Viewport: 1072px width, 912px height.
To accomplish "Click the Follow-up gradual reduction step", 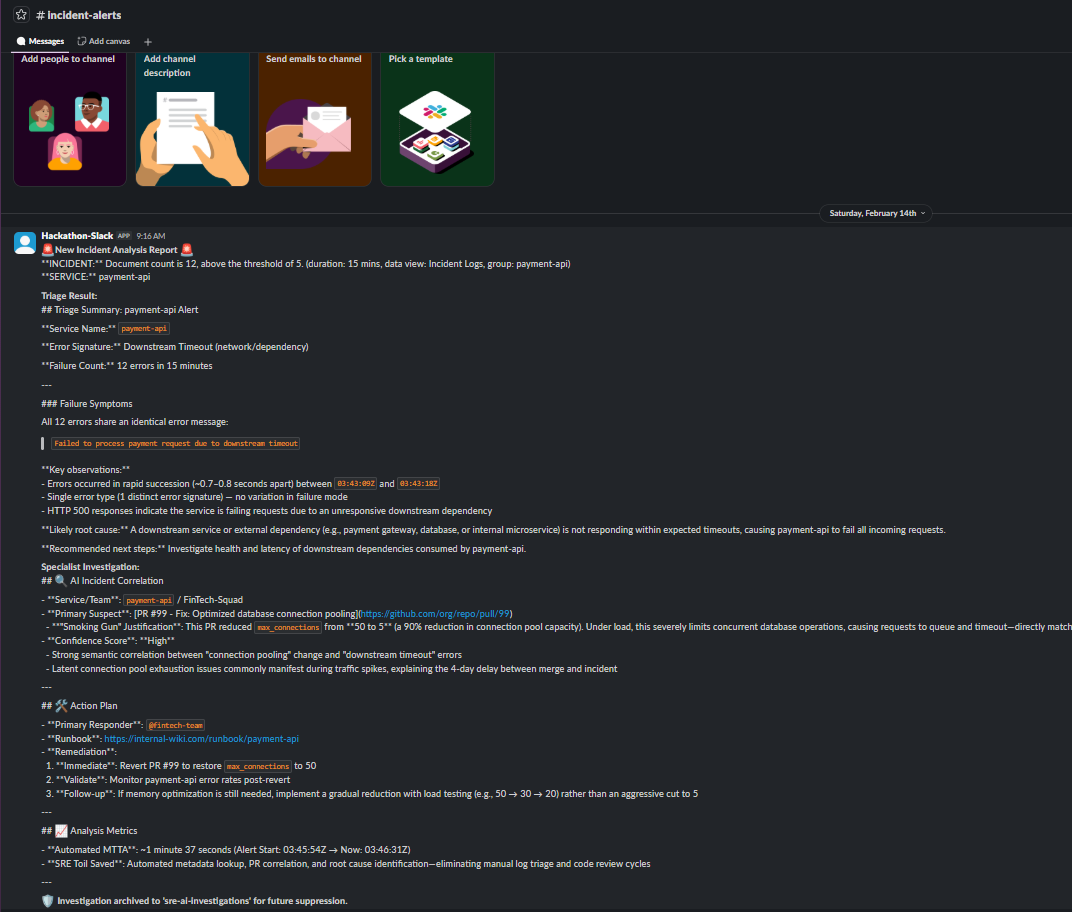I will pos(372,794).
